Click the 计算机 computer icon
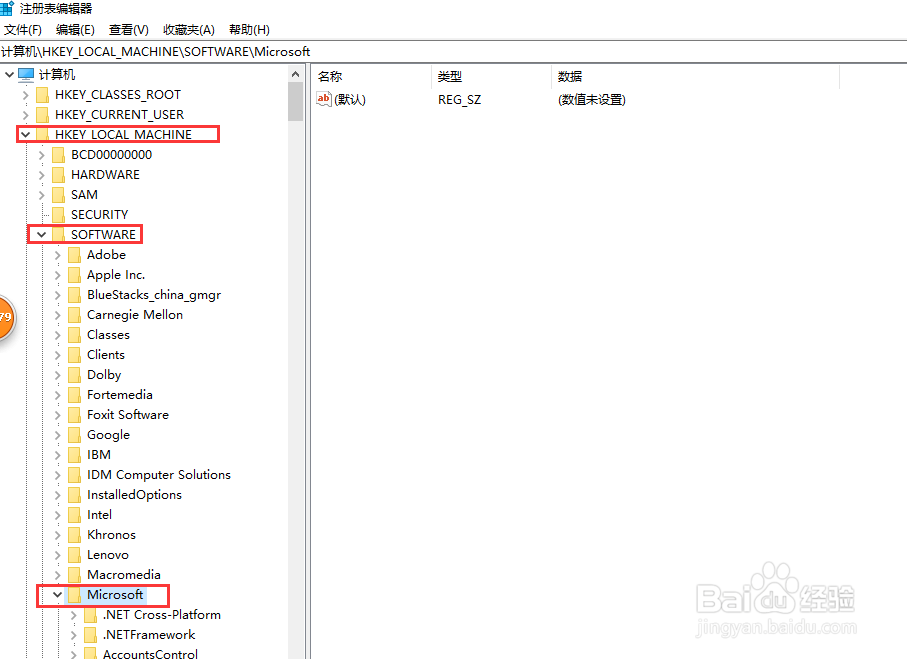 tap(26, 75)
